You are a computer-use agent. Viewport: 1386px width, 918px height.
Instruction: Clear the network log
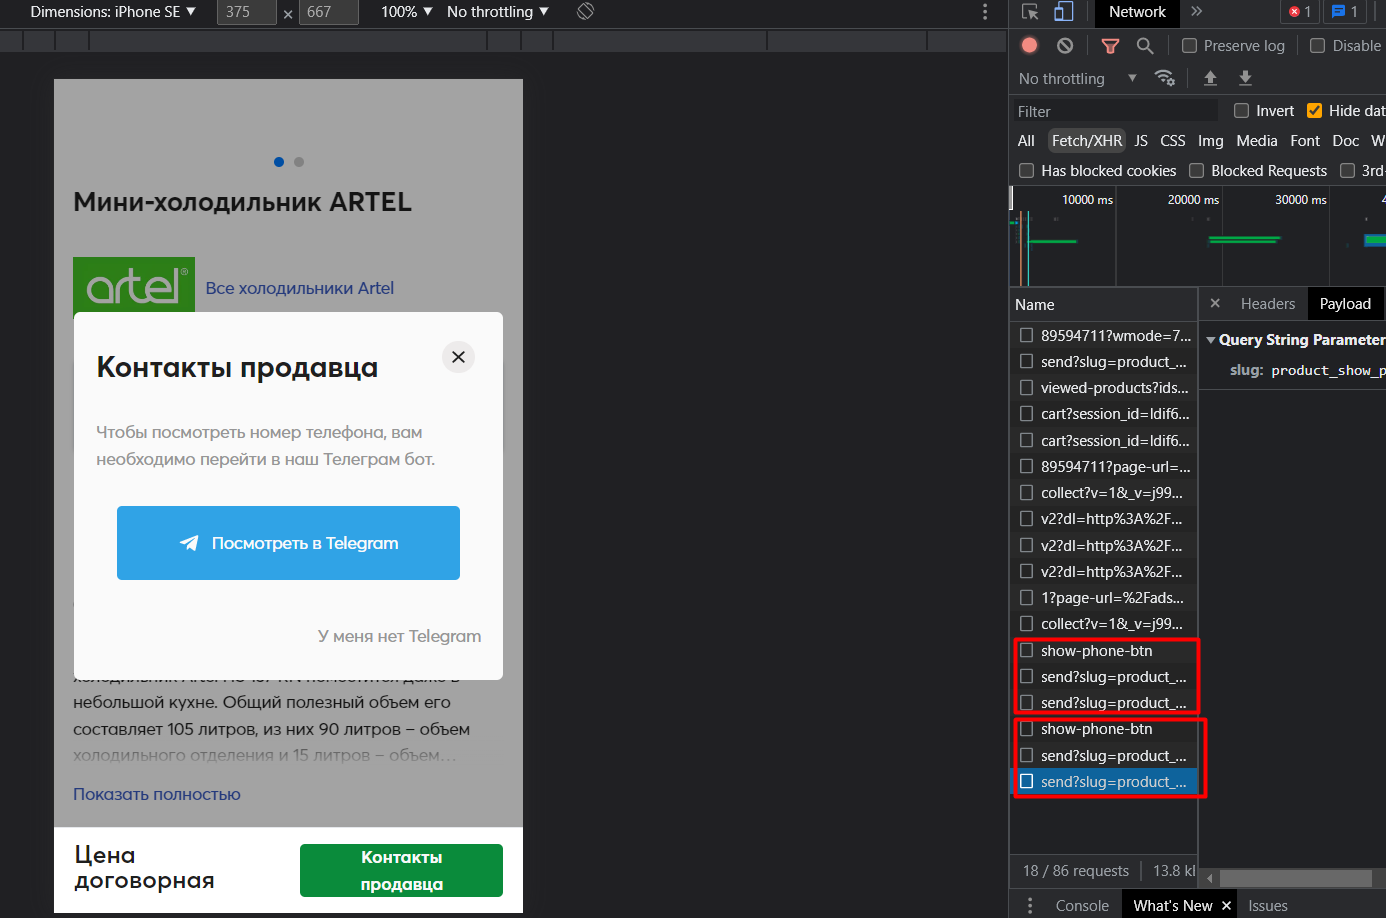[x=1065, y=45]
